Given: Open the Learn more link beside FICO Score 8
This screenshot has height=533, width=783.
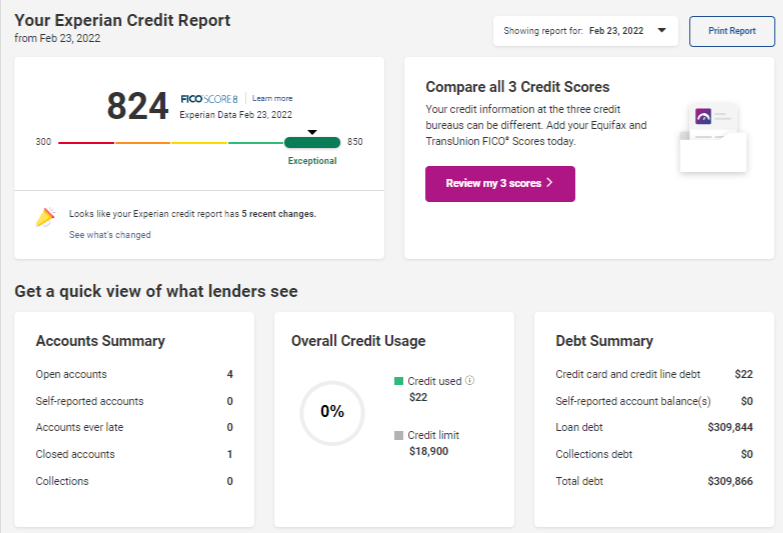Looking at the screenshot, I should 272,98.
